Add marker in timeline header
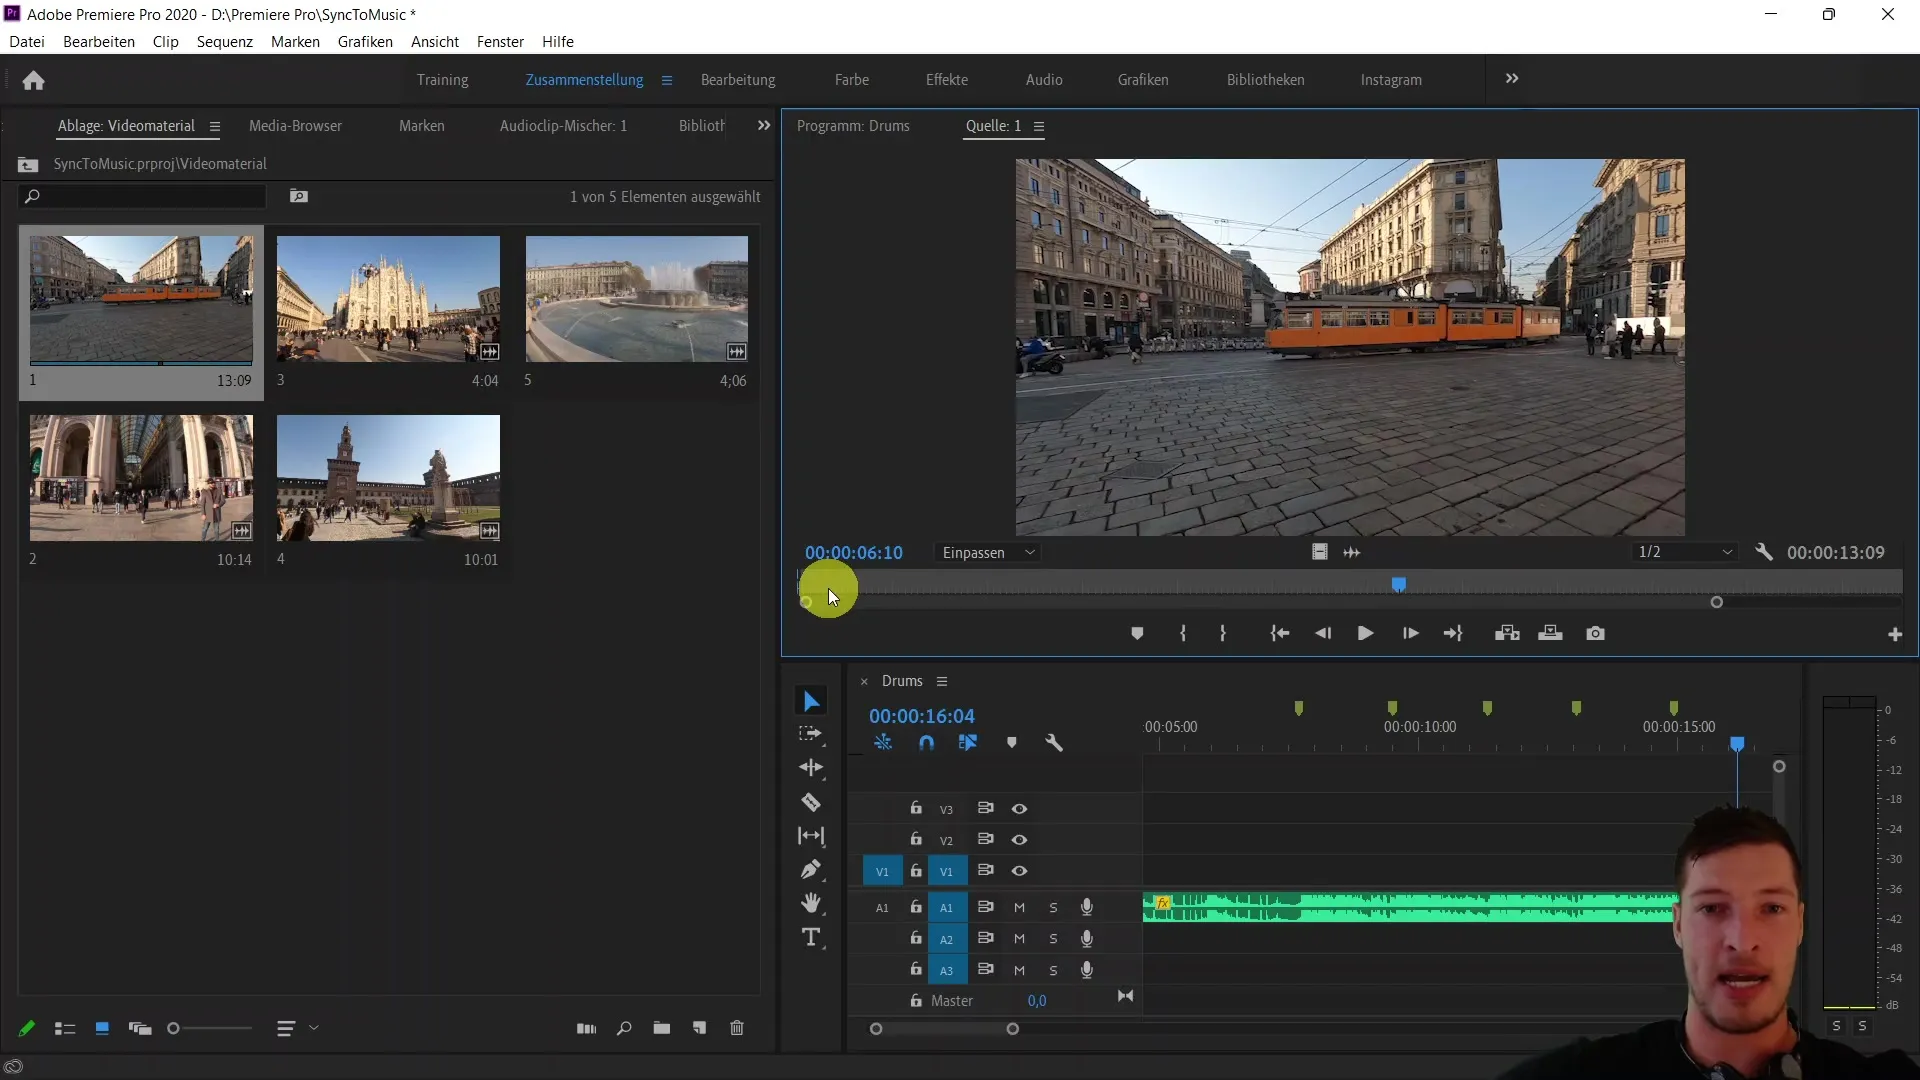Image resolution: width=1920 pixels, height=1080 pixels. (1011, 742)
